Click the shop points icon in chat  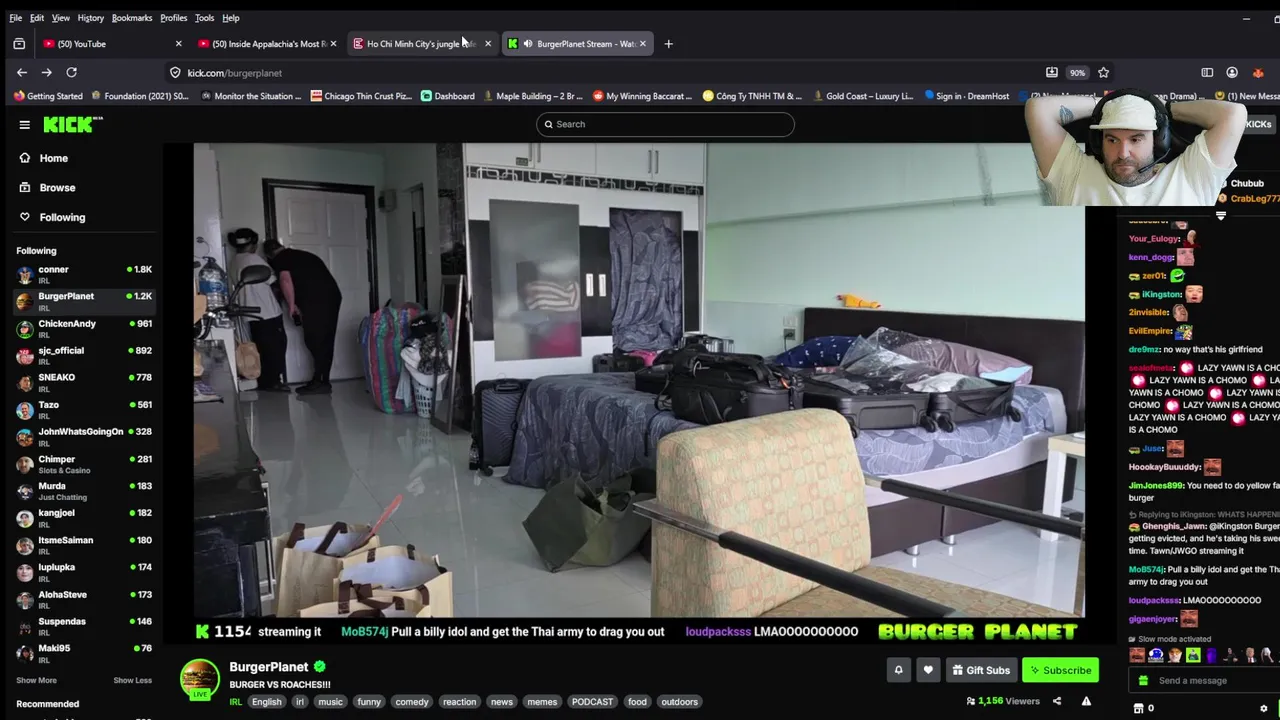tap(1138, 708)
